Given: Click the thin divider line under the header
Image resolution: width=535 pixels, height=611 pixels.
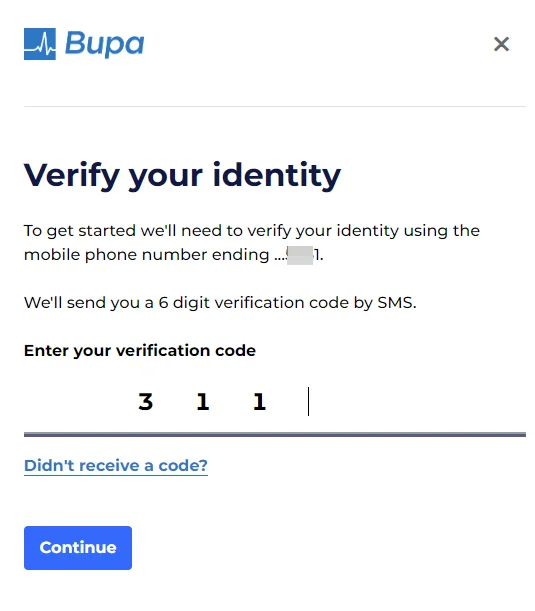Looking at the screenshot, I should coord(275,106).
